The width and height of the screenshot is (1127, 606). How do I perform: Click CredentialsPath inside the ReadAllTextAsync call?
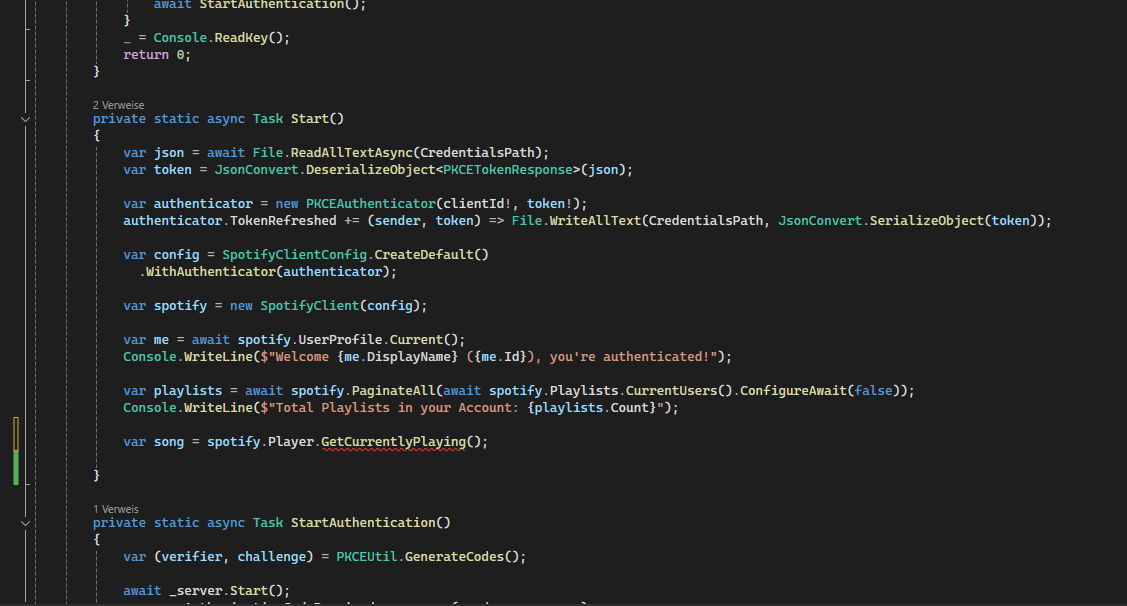point(477,152)
